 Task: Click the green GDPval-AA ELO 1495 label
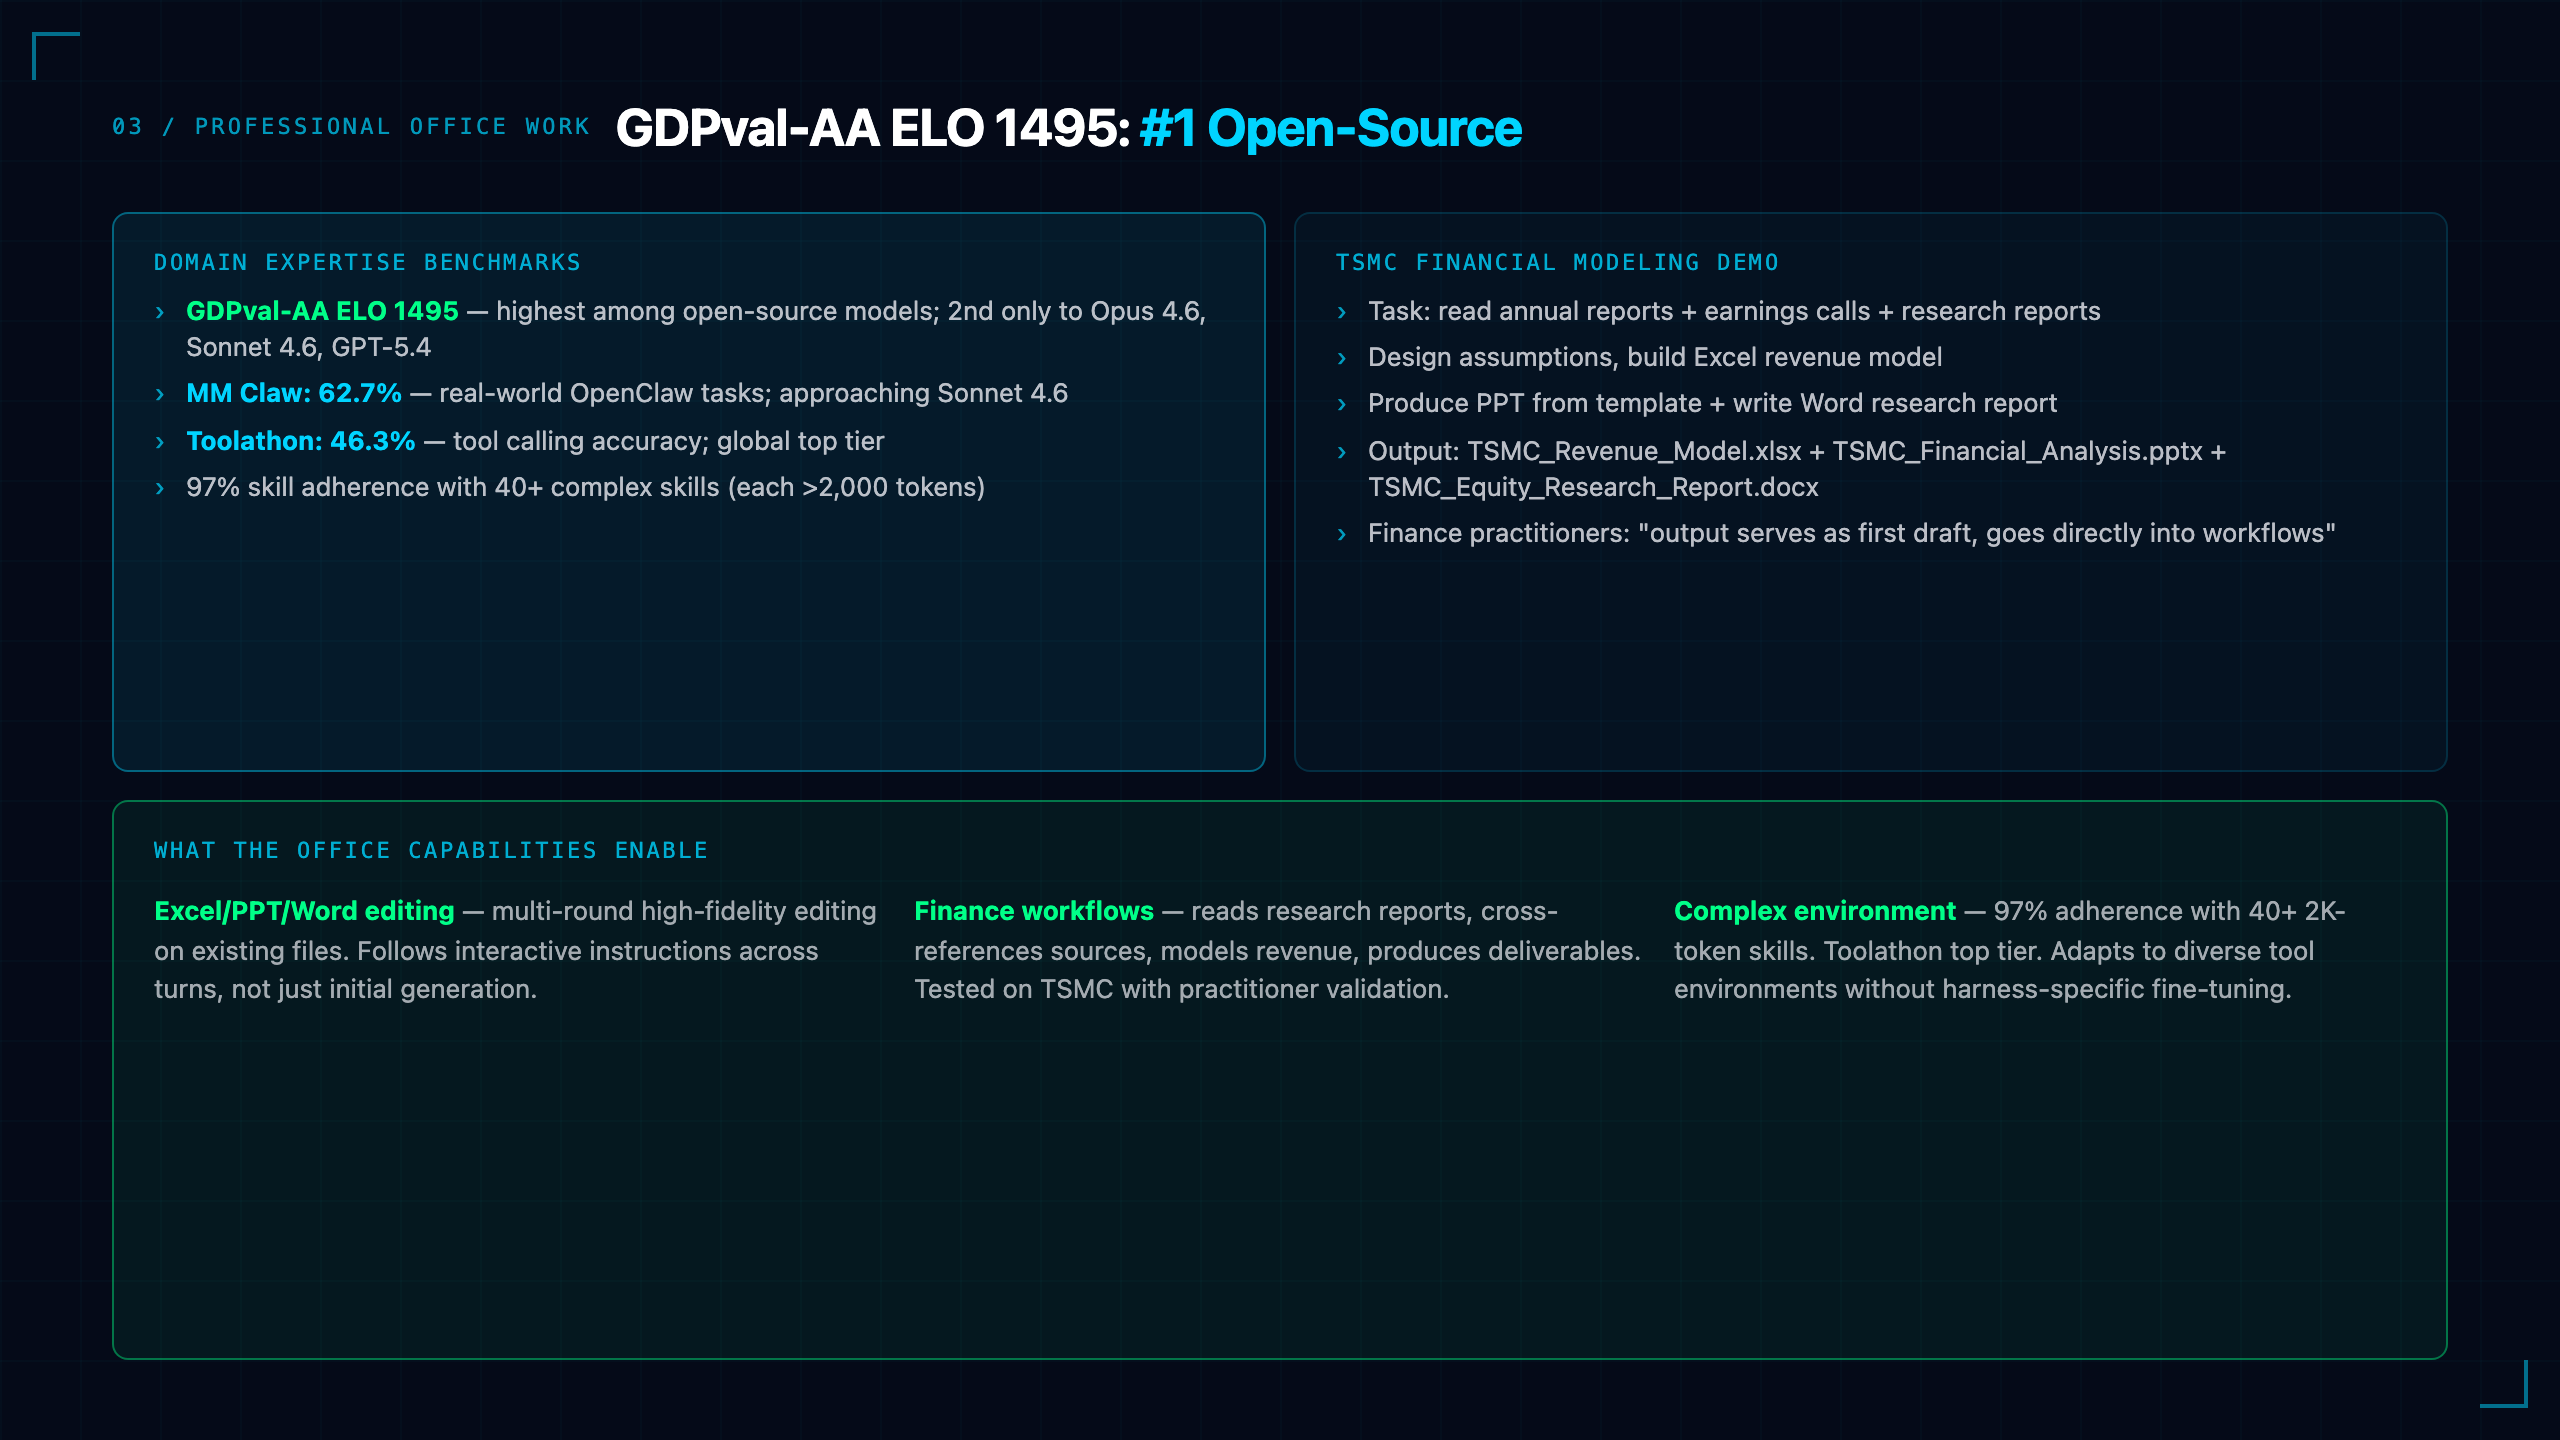(x=322, y=311)
